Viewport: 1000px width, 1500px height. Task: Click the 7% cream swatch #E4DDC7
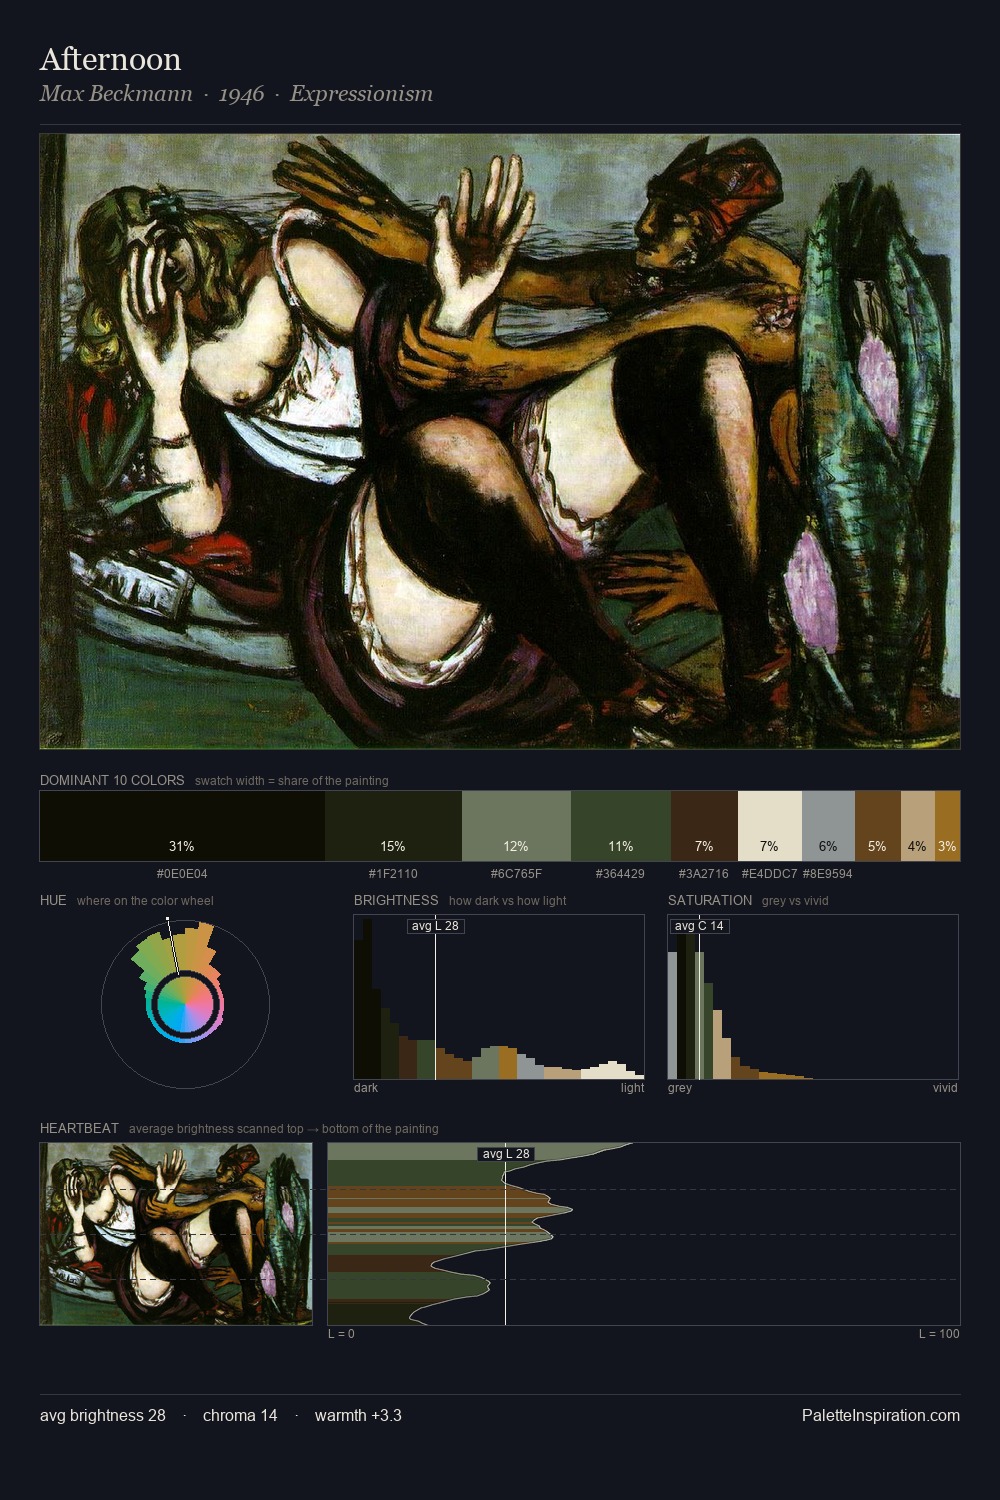click(770, 826)
